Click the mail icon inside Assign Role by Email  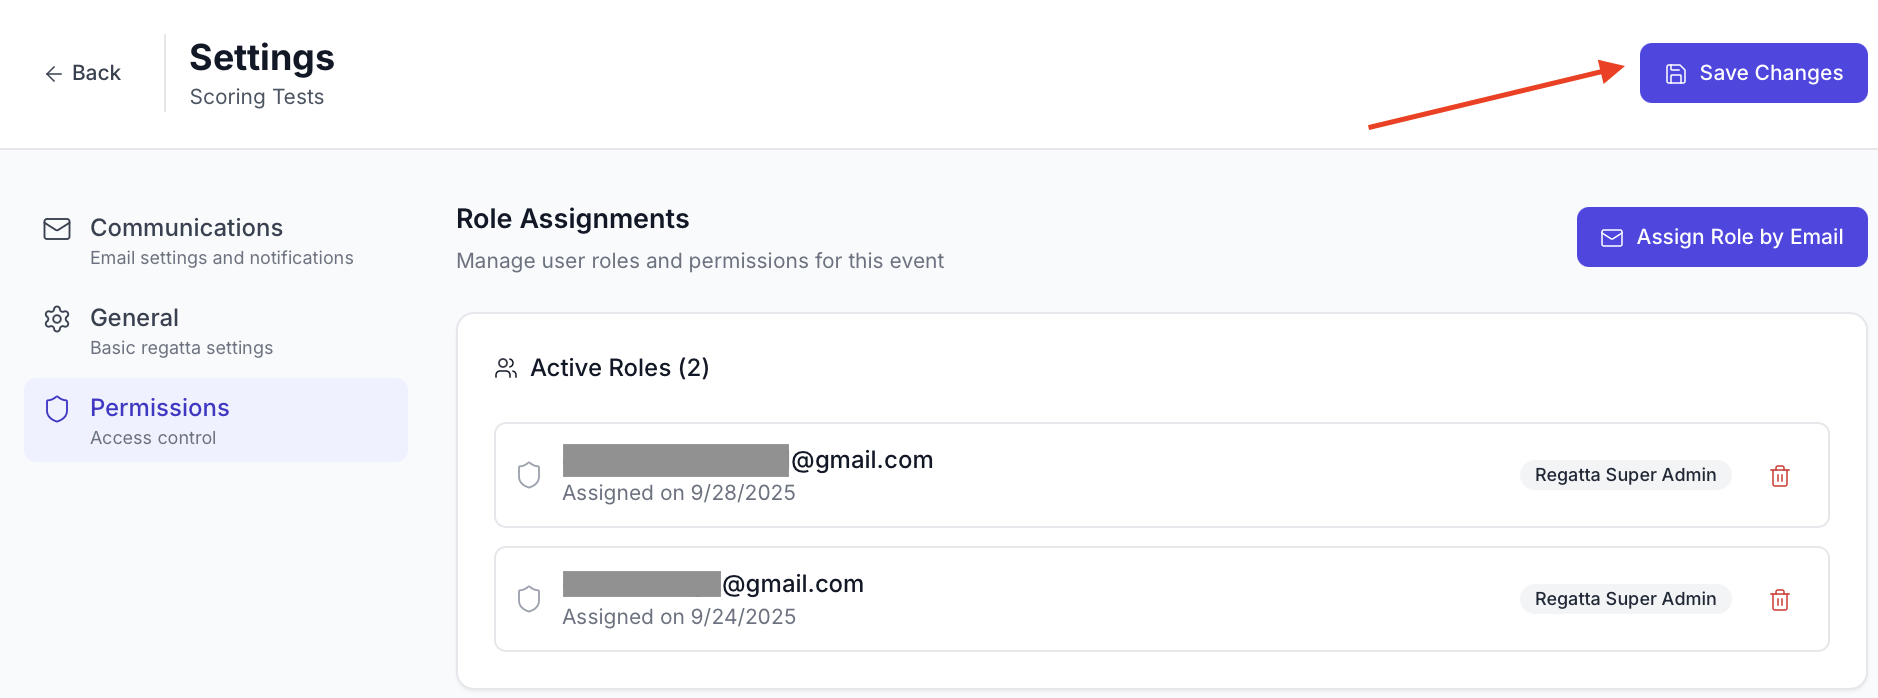(1611, 237)
